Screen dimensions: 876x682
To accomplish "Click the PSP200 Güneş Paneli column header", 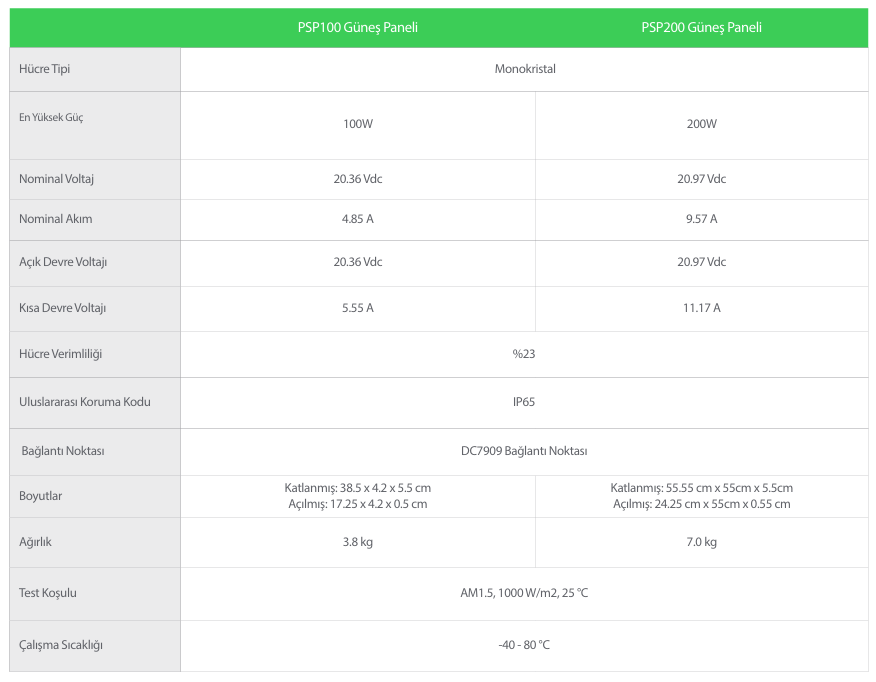I will [x=701, y=27].
